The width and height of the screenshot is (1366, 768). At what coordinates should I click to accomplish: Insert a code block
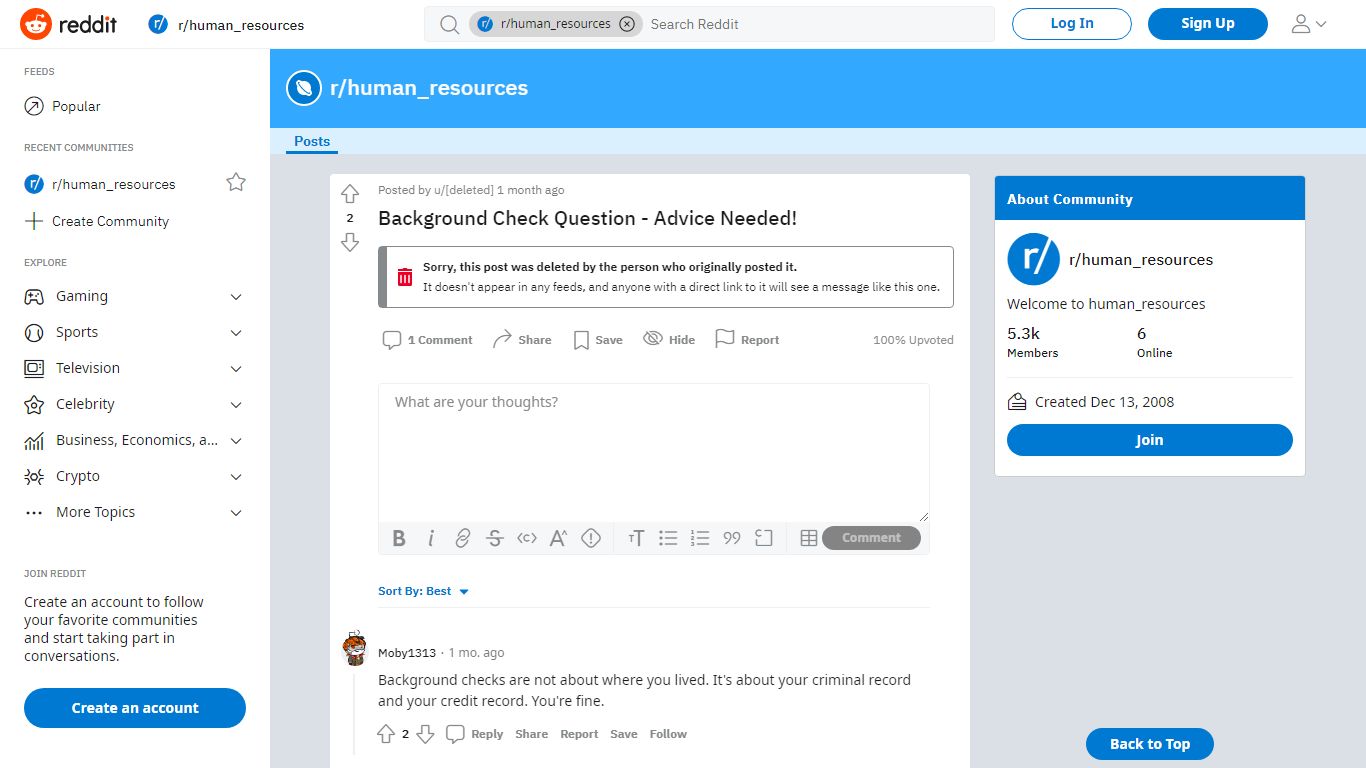pyautogui.click(x=764, y=538)
